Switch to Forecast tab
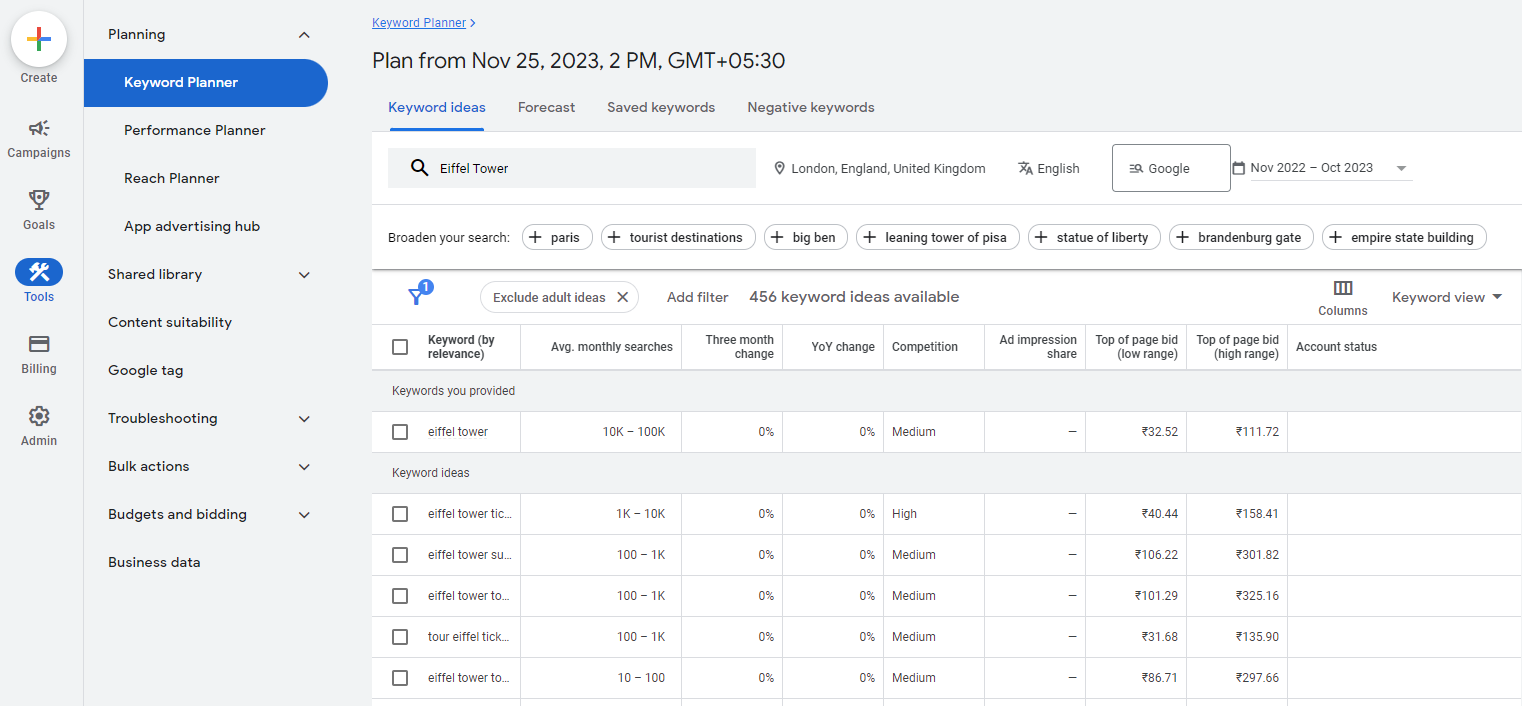The width and height of the screenshot is (1522, 706). [546, 107]
